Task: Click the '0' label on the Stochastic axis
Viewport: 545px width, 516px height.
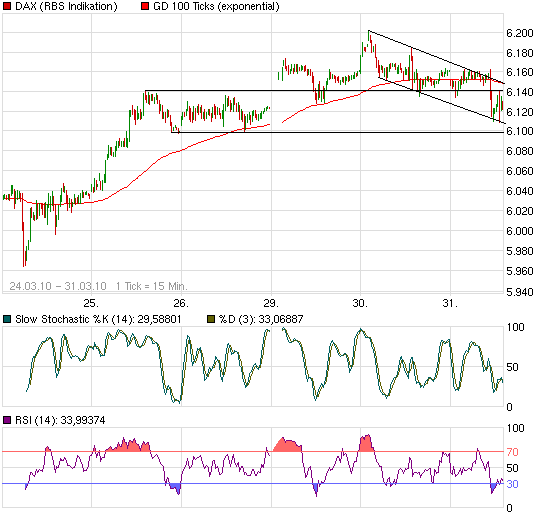Action: pos(510,407)
